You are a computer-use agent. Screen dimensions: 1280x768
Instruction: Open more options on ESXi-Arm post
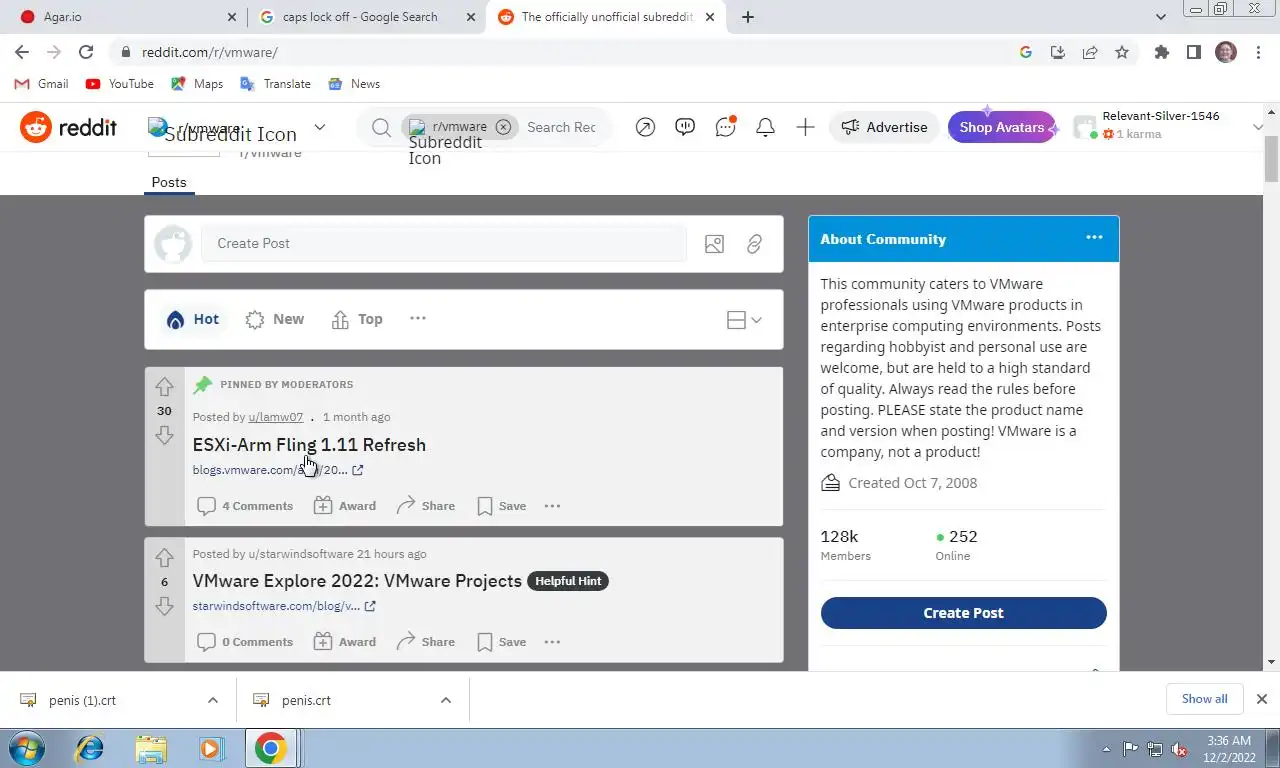point(552,506)
